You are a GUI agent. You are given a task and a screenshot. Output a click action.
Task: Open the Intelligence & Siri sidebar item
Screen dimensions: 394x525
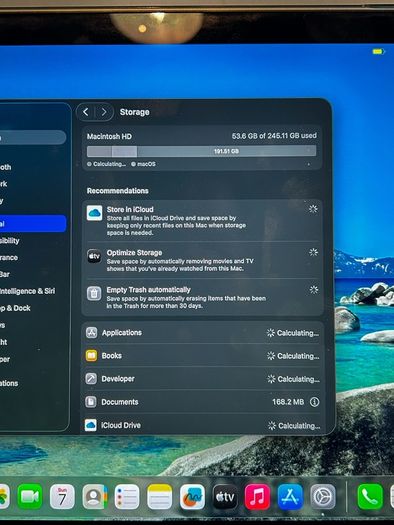pos(27,291)
